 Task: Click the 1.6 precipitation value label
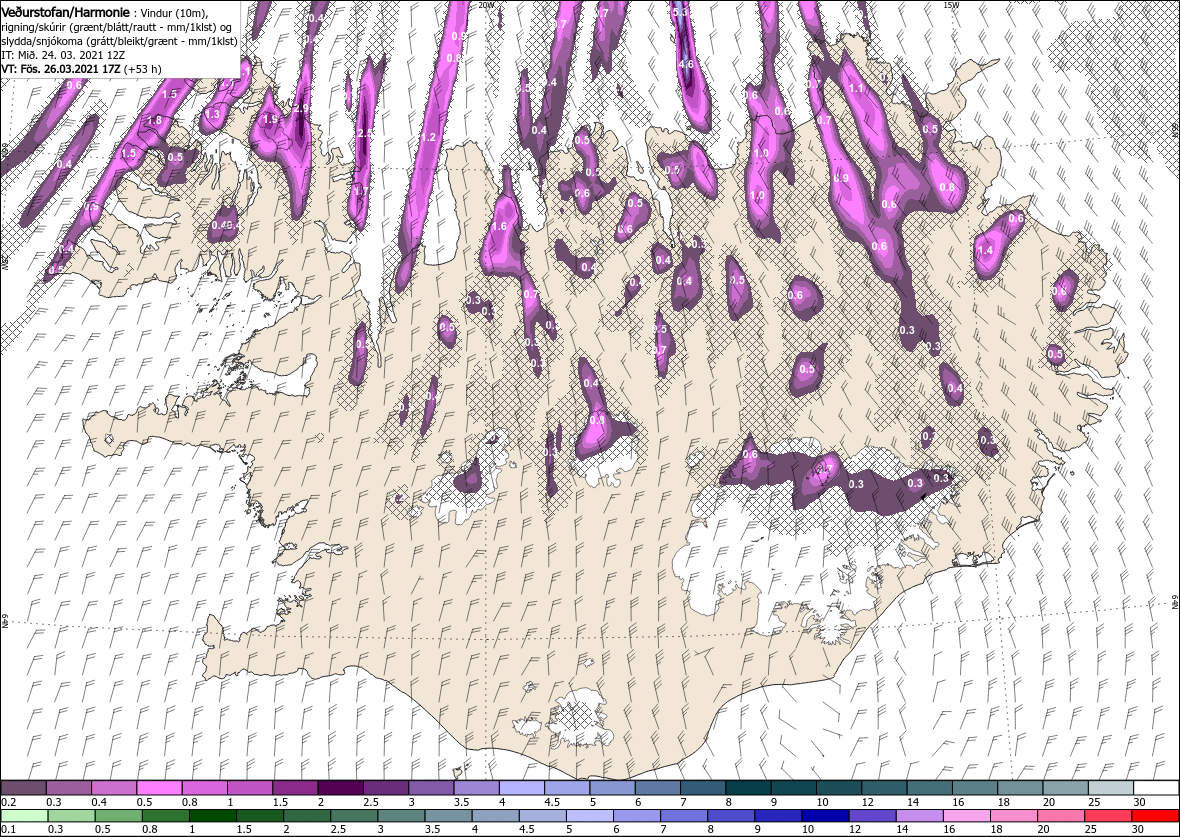pos(499,227)
